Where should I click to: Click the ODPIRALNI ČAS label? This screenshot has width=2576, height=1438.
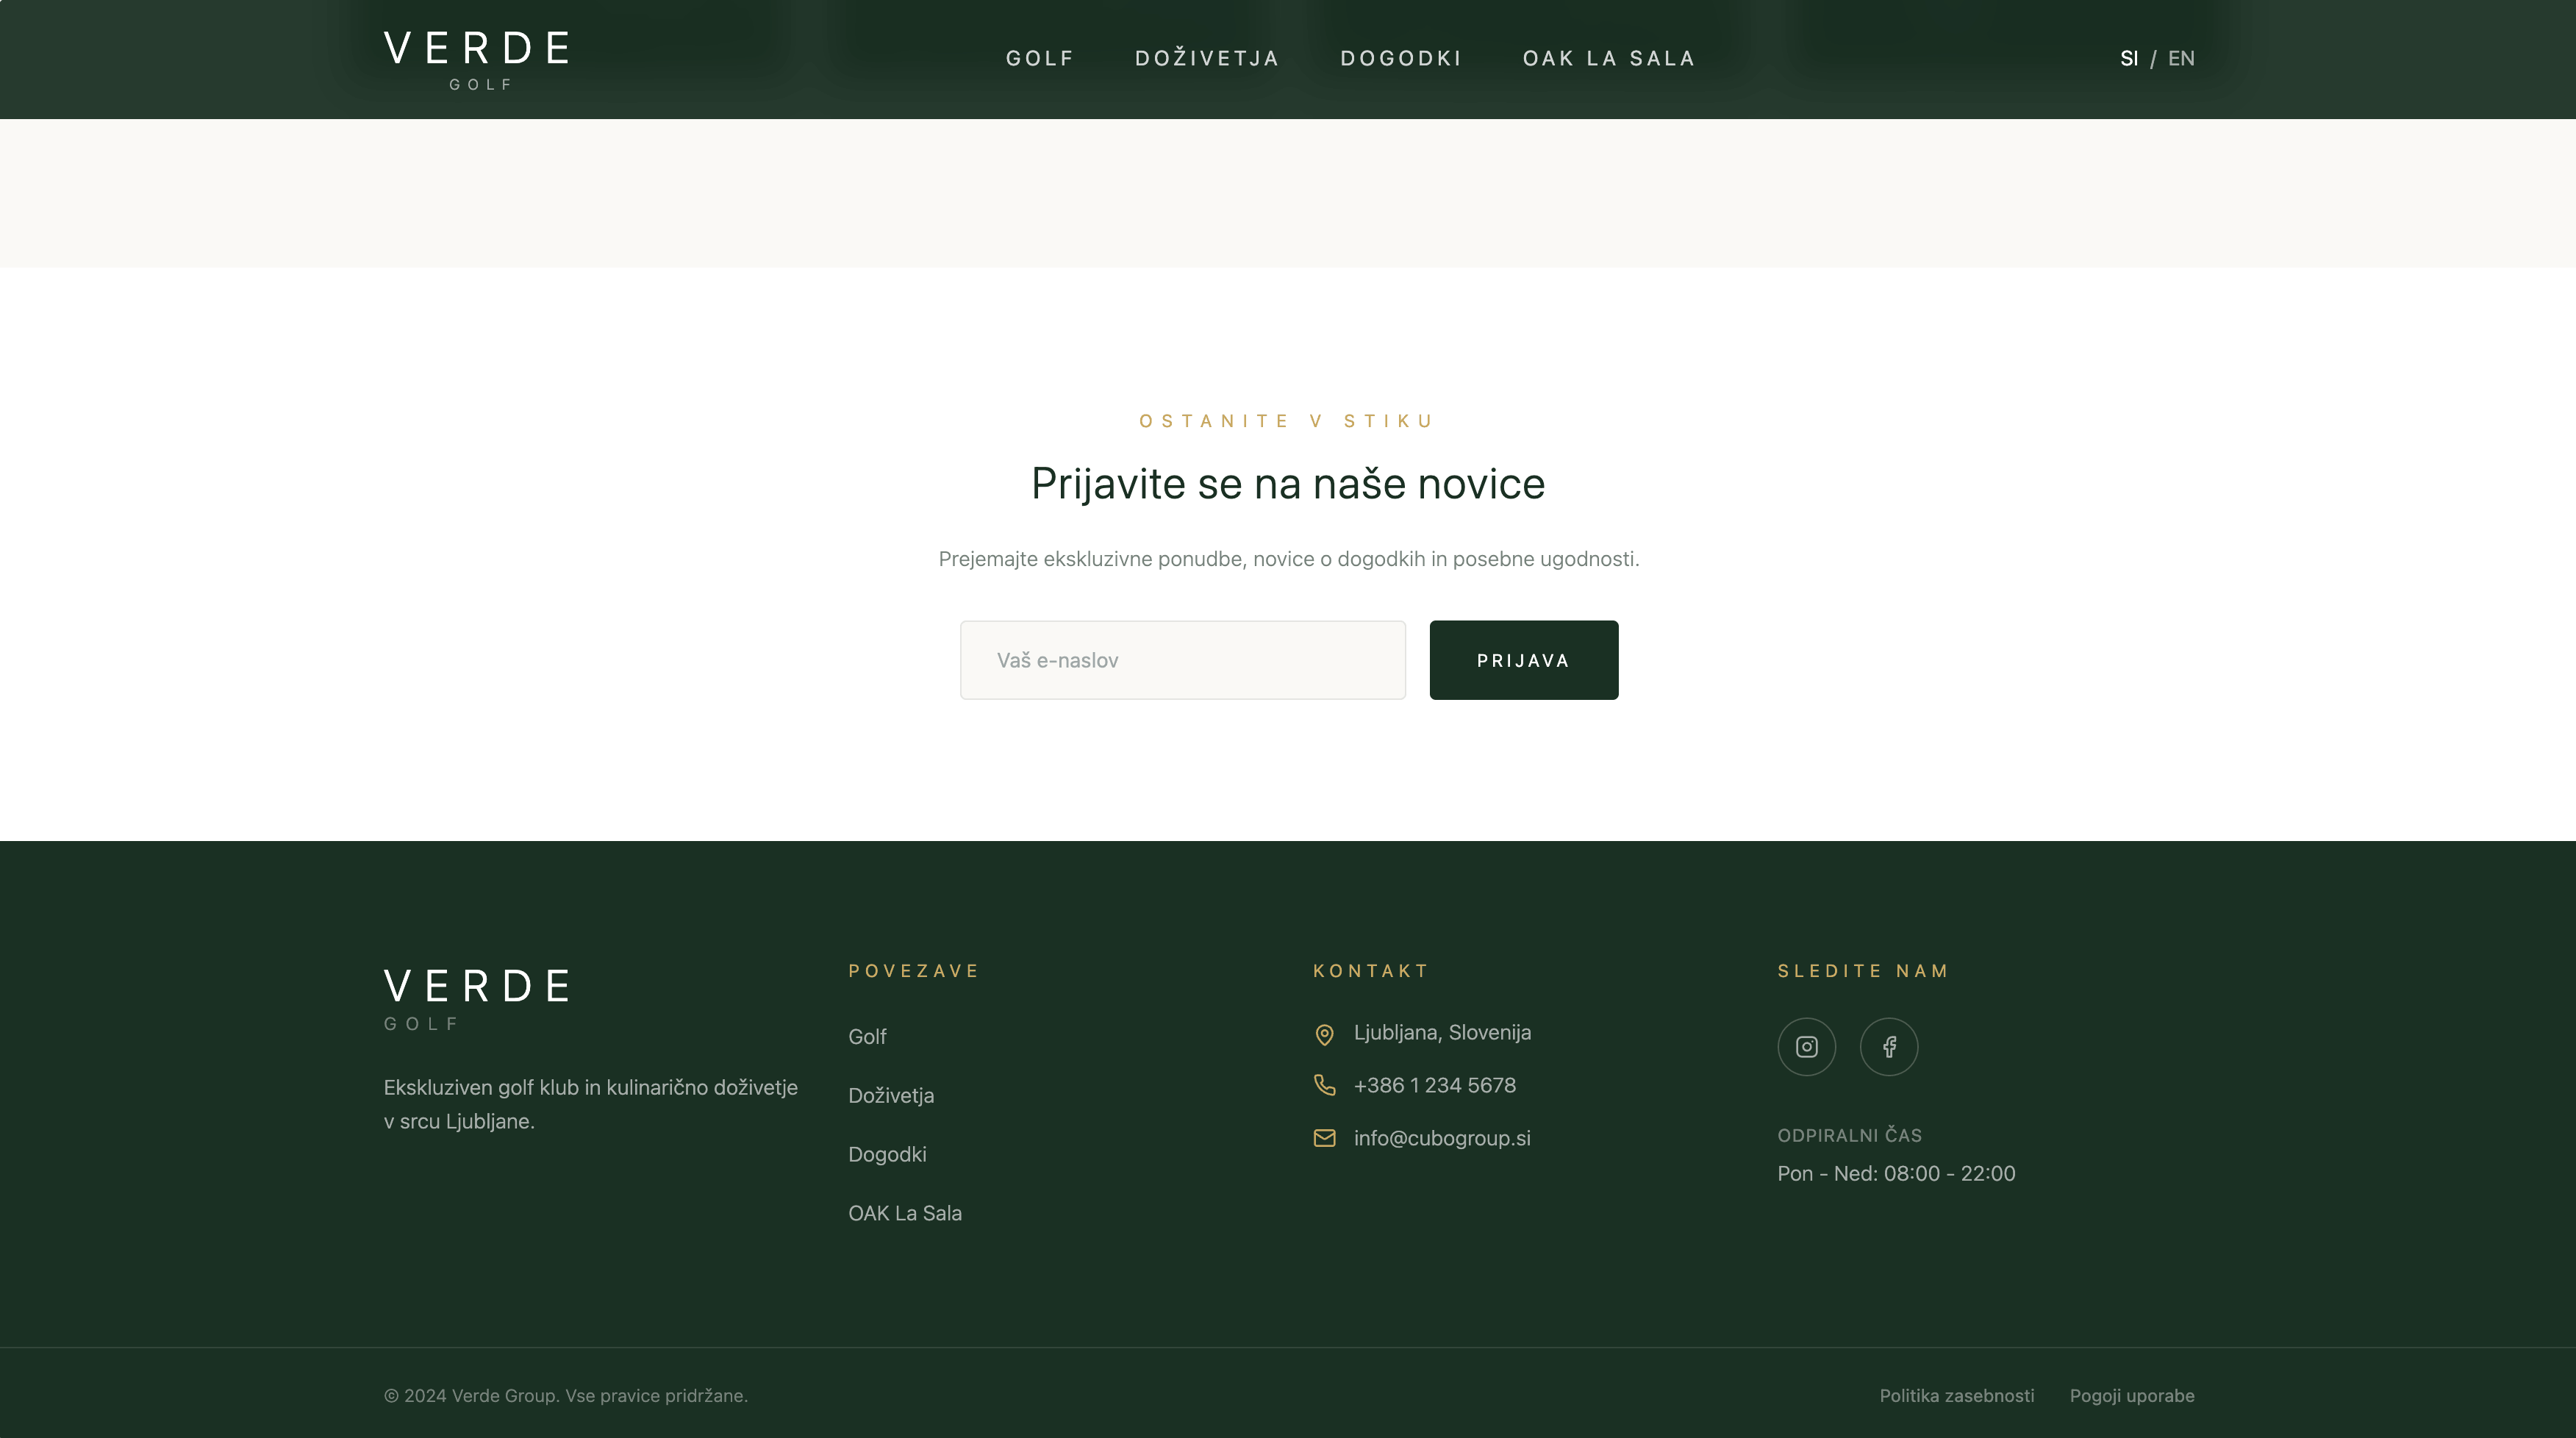click(x=1849, y=1135)
